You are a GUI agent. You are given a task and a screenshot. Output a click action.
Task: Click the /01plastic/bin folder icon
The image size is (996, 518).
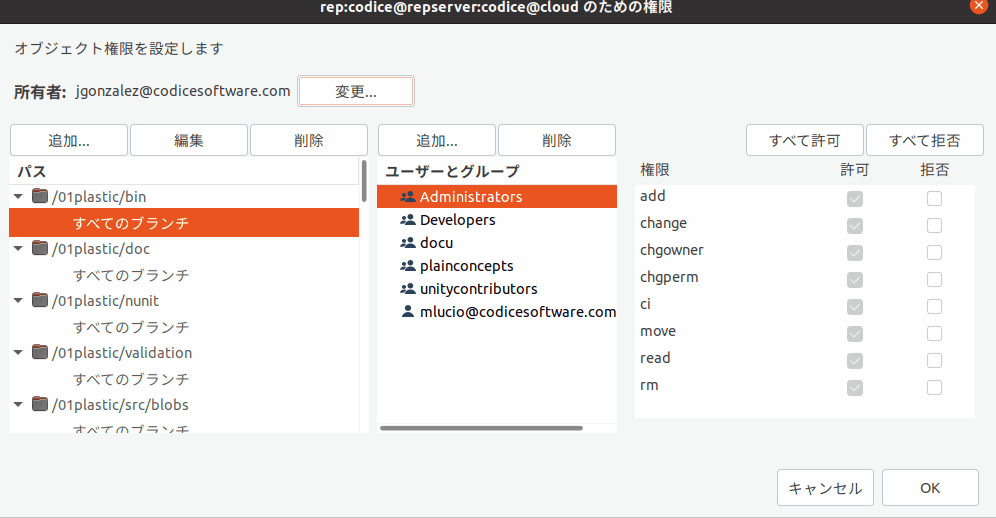(x=40, y=196)
